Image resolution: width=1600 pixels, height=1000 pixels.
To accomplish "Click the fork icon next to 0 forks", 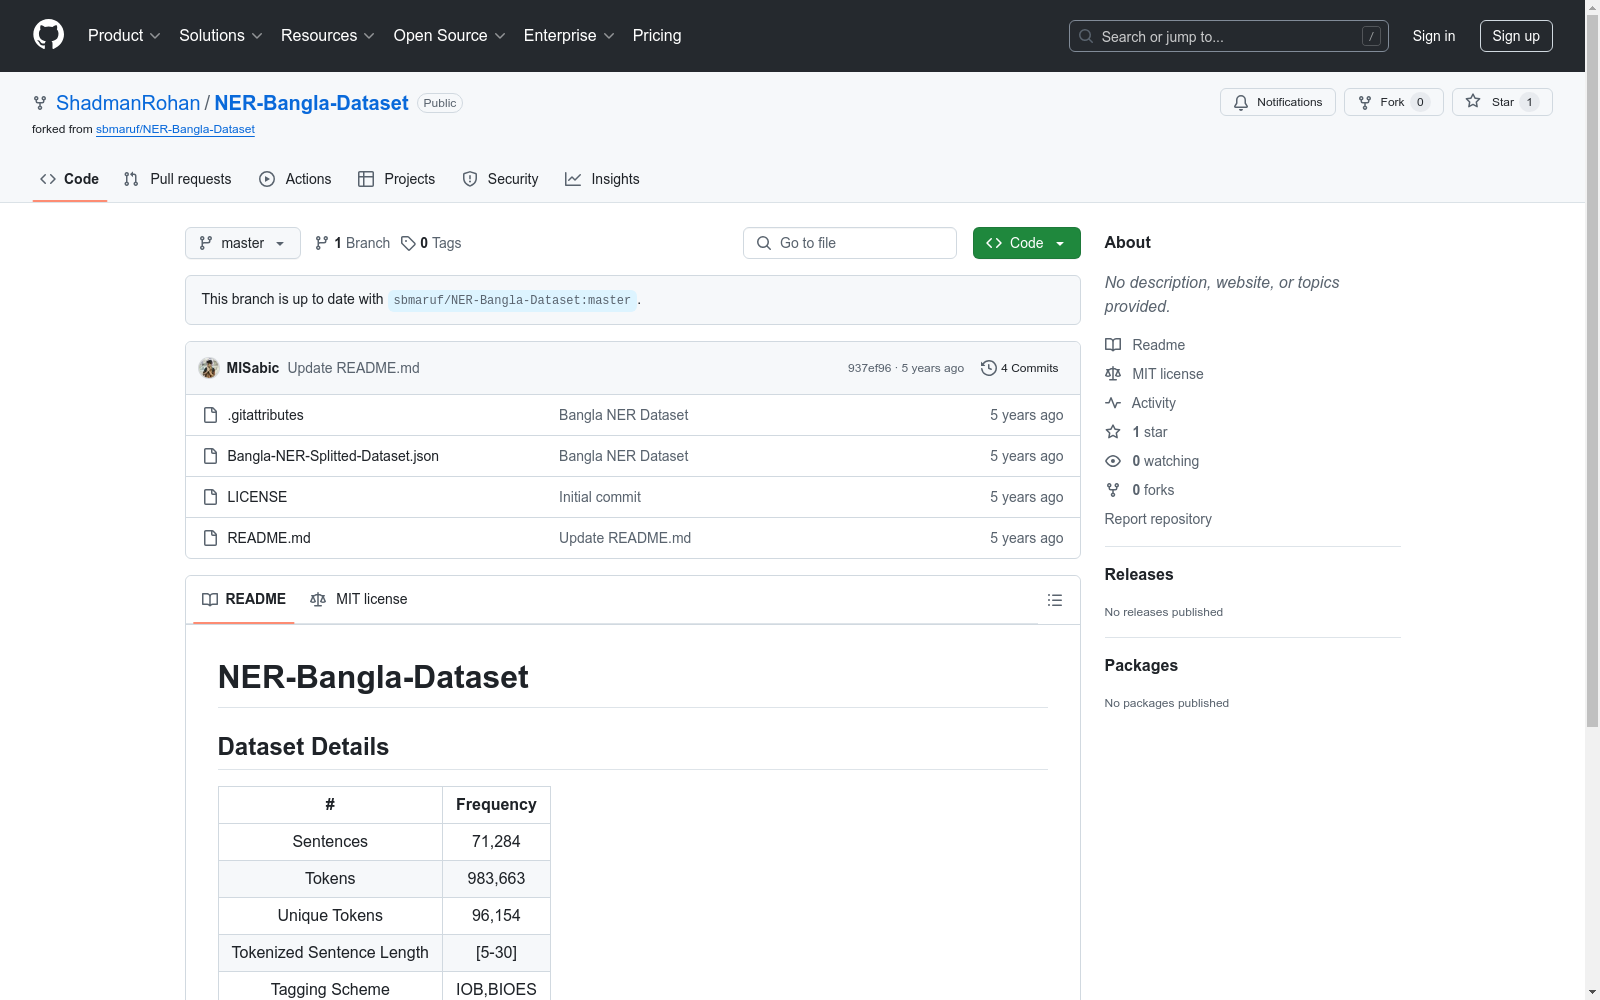I will pos(1113,490).
